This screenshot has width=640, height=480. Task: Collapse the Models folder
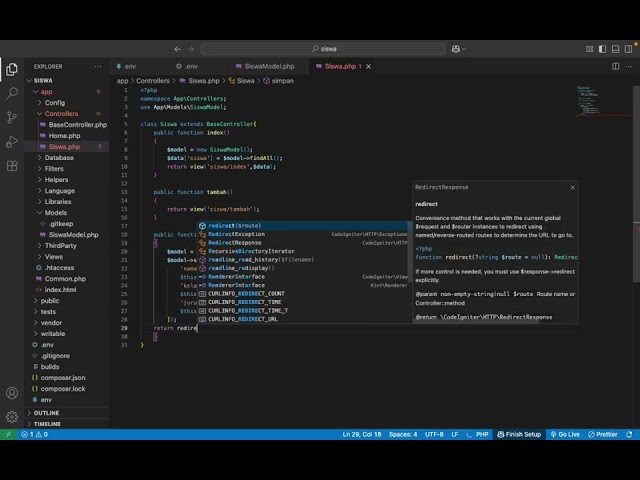tap(40, 213)
